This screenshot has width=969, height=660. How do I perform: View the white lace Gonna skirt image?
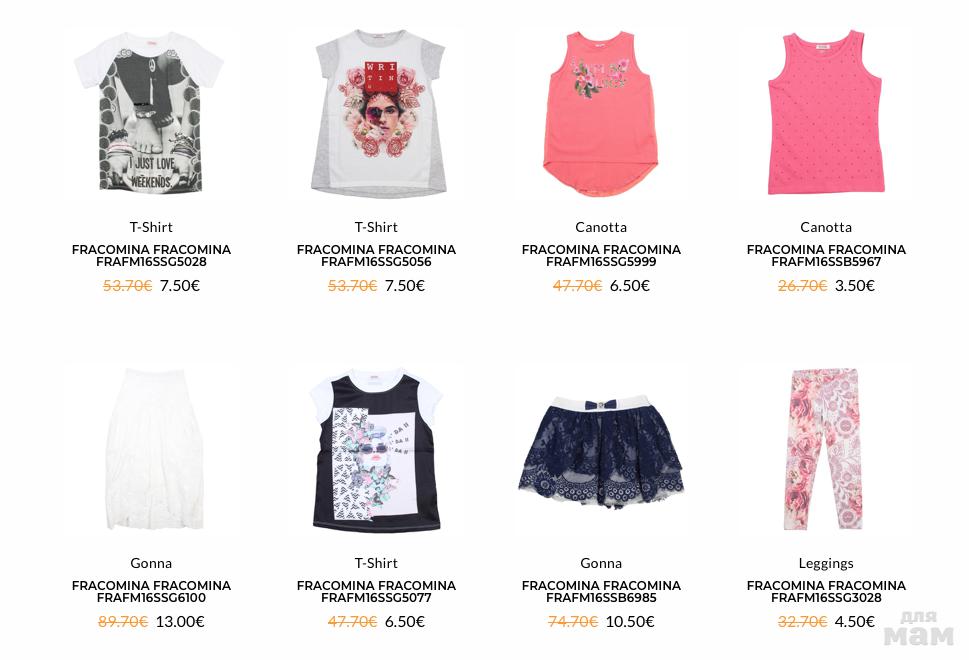pos(151,449)
